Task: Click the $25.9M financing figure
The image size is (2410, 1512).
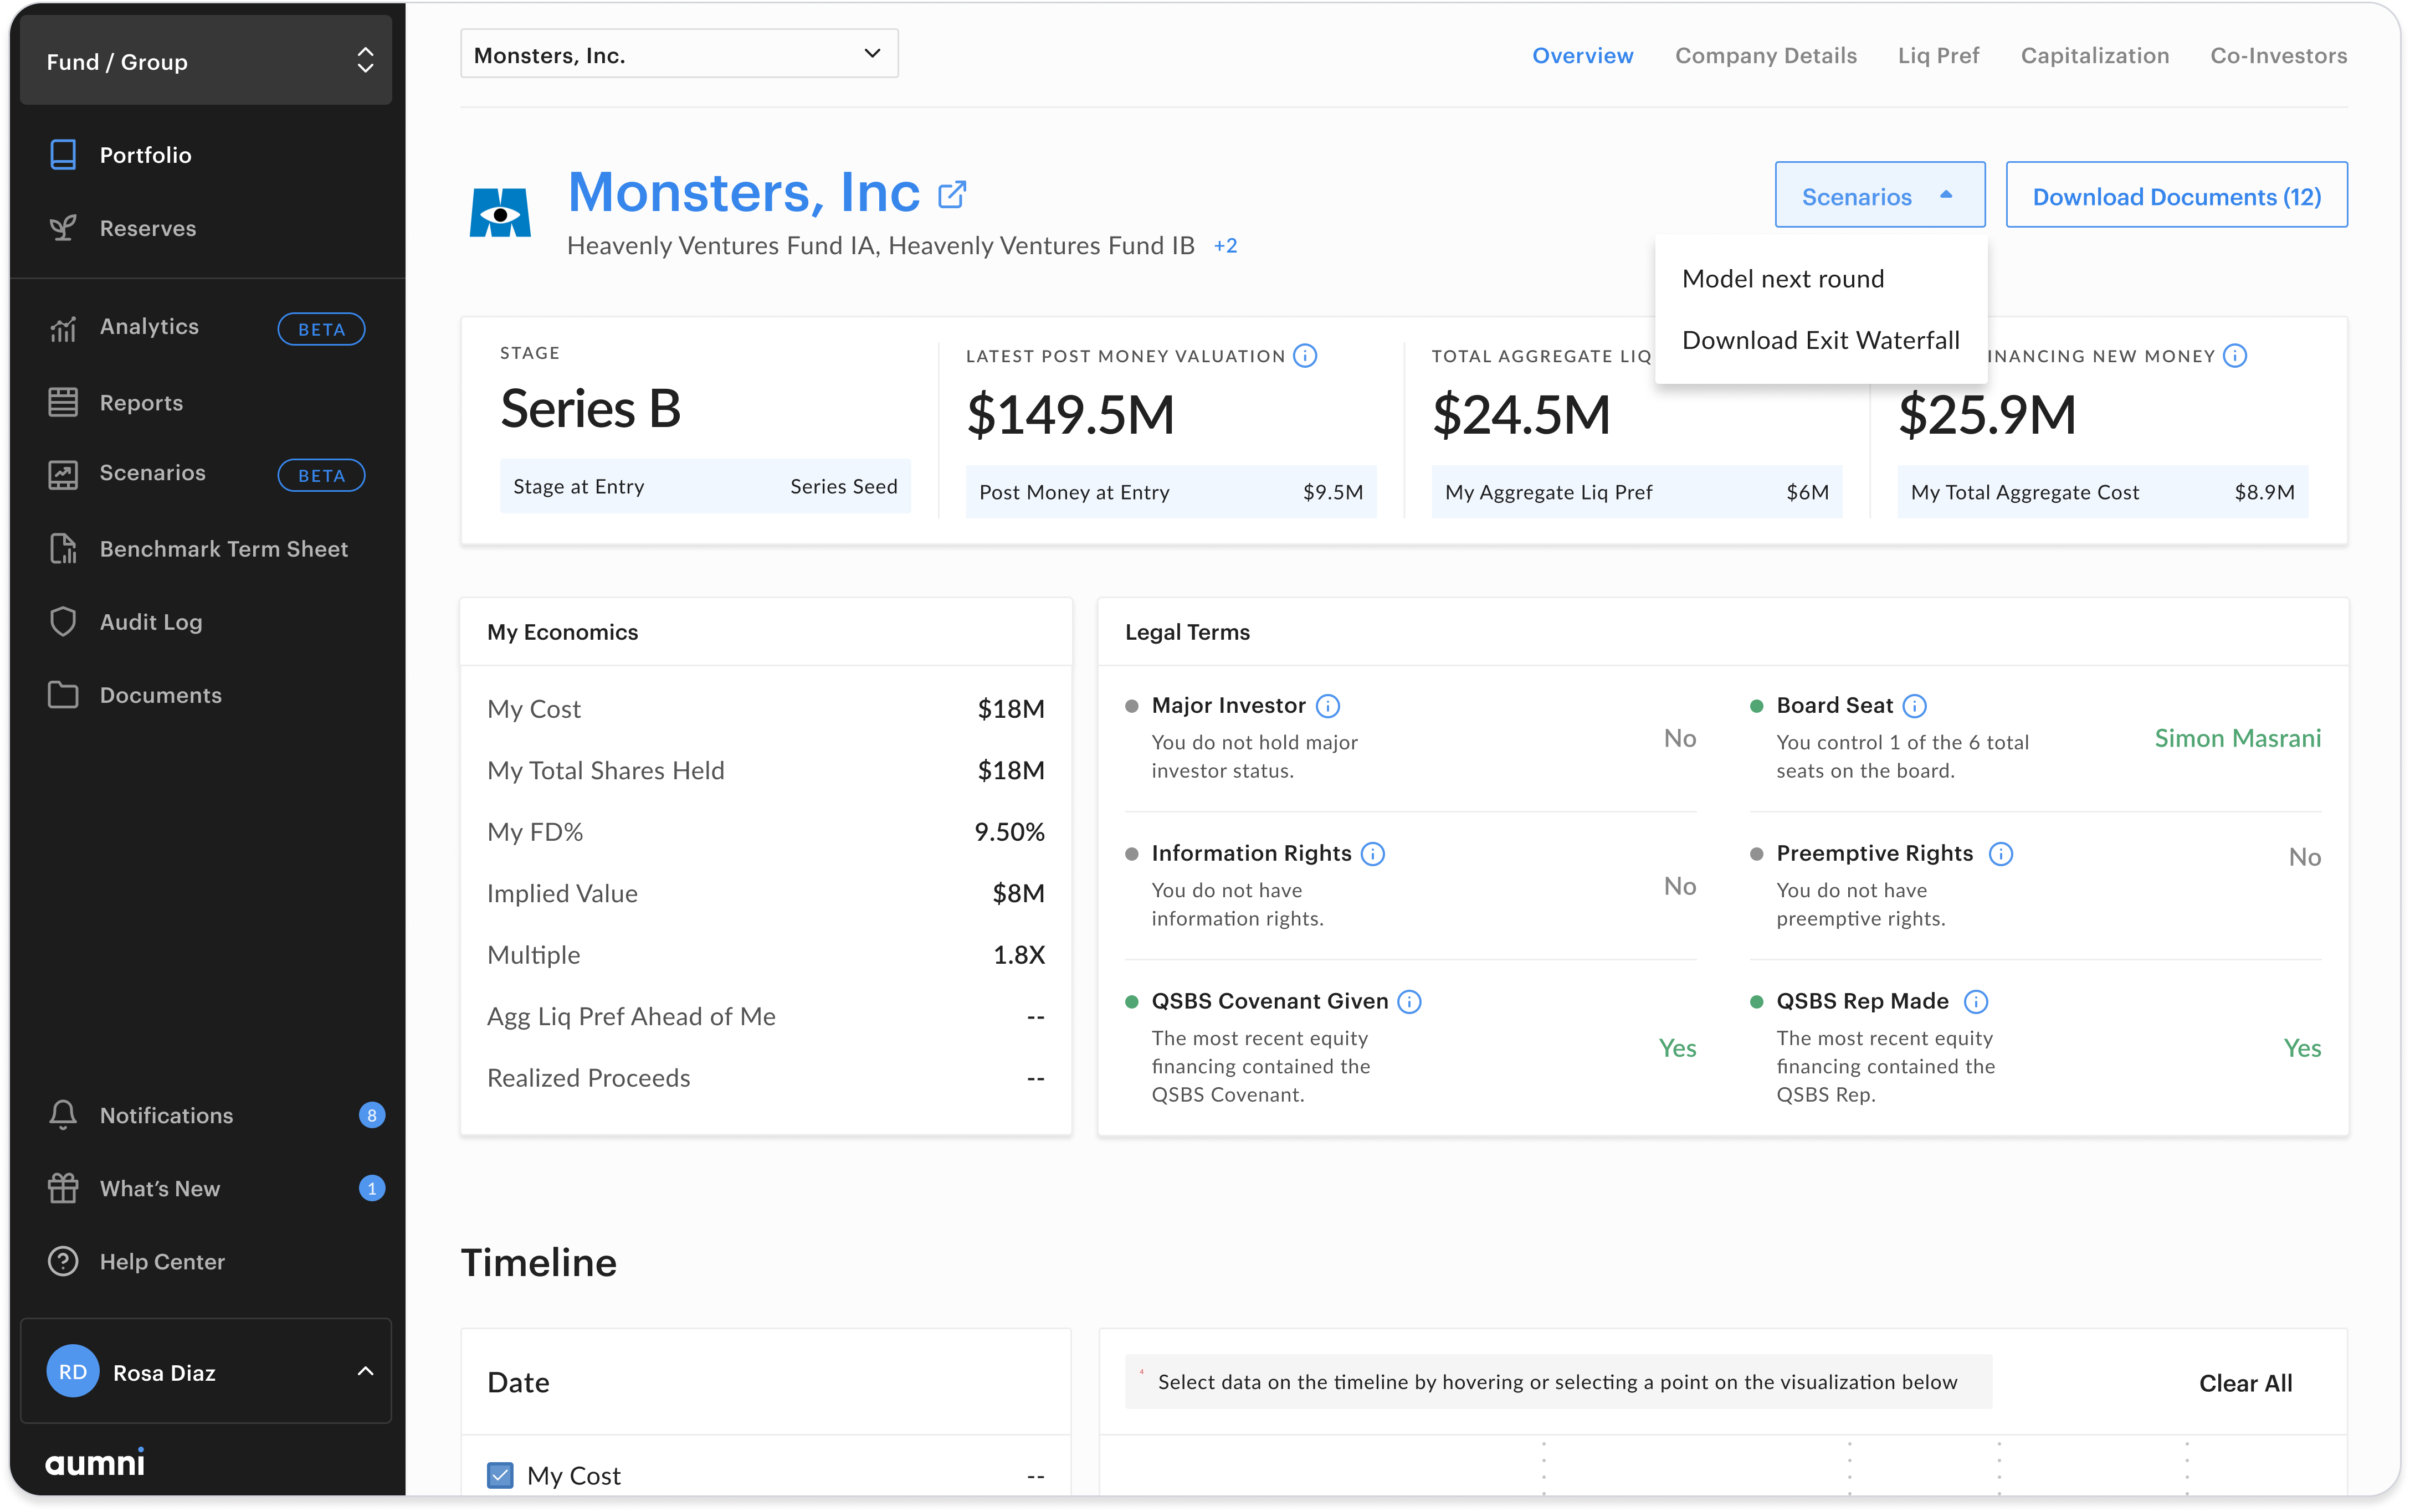Action: pos(1987,415)
